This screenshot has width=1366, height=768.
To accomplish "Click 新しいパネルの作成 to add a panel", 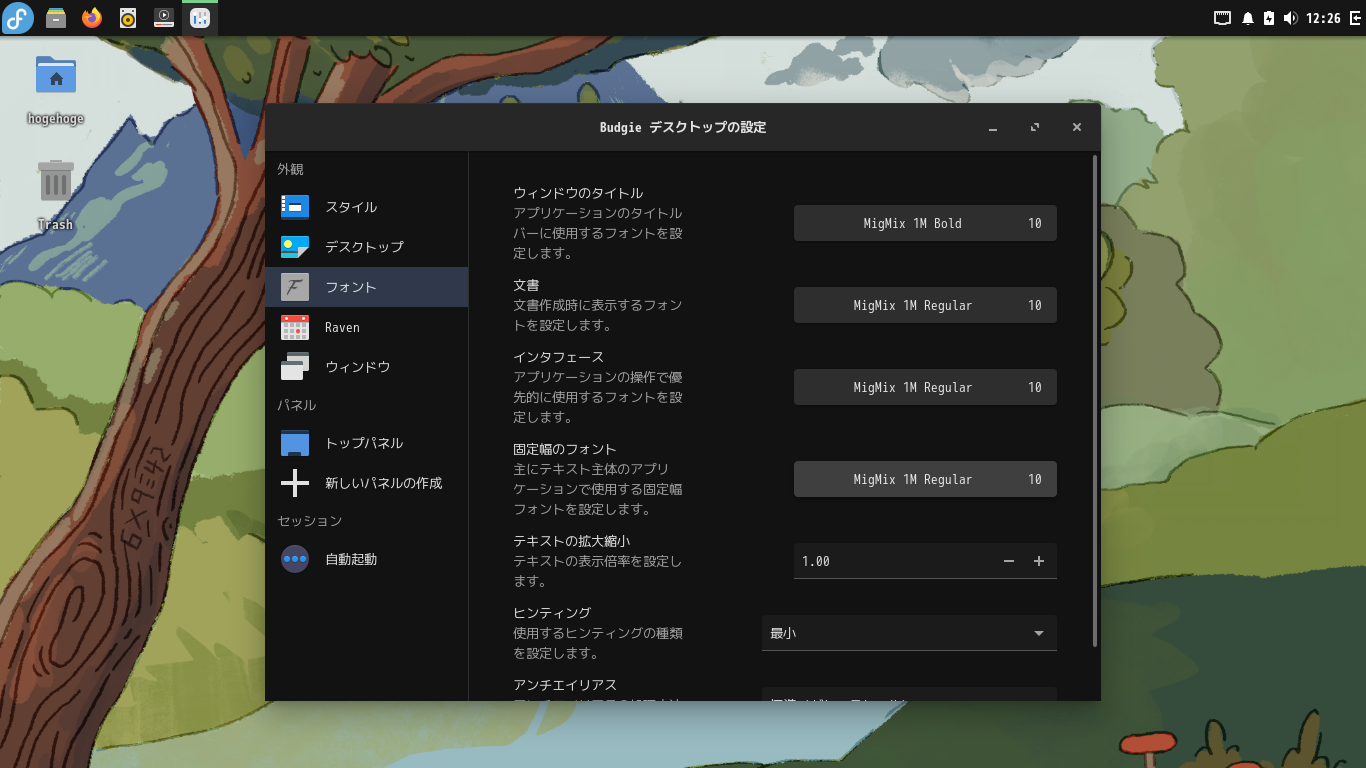I will pos(367,483).
